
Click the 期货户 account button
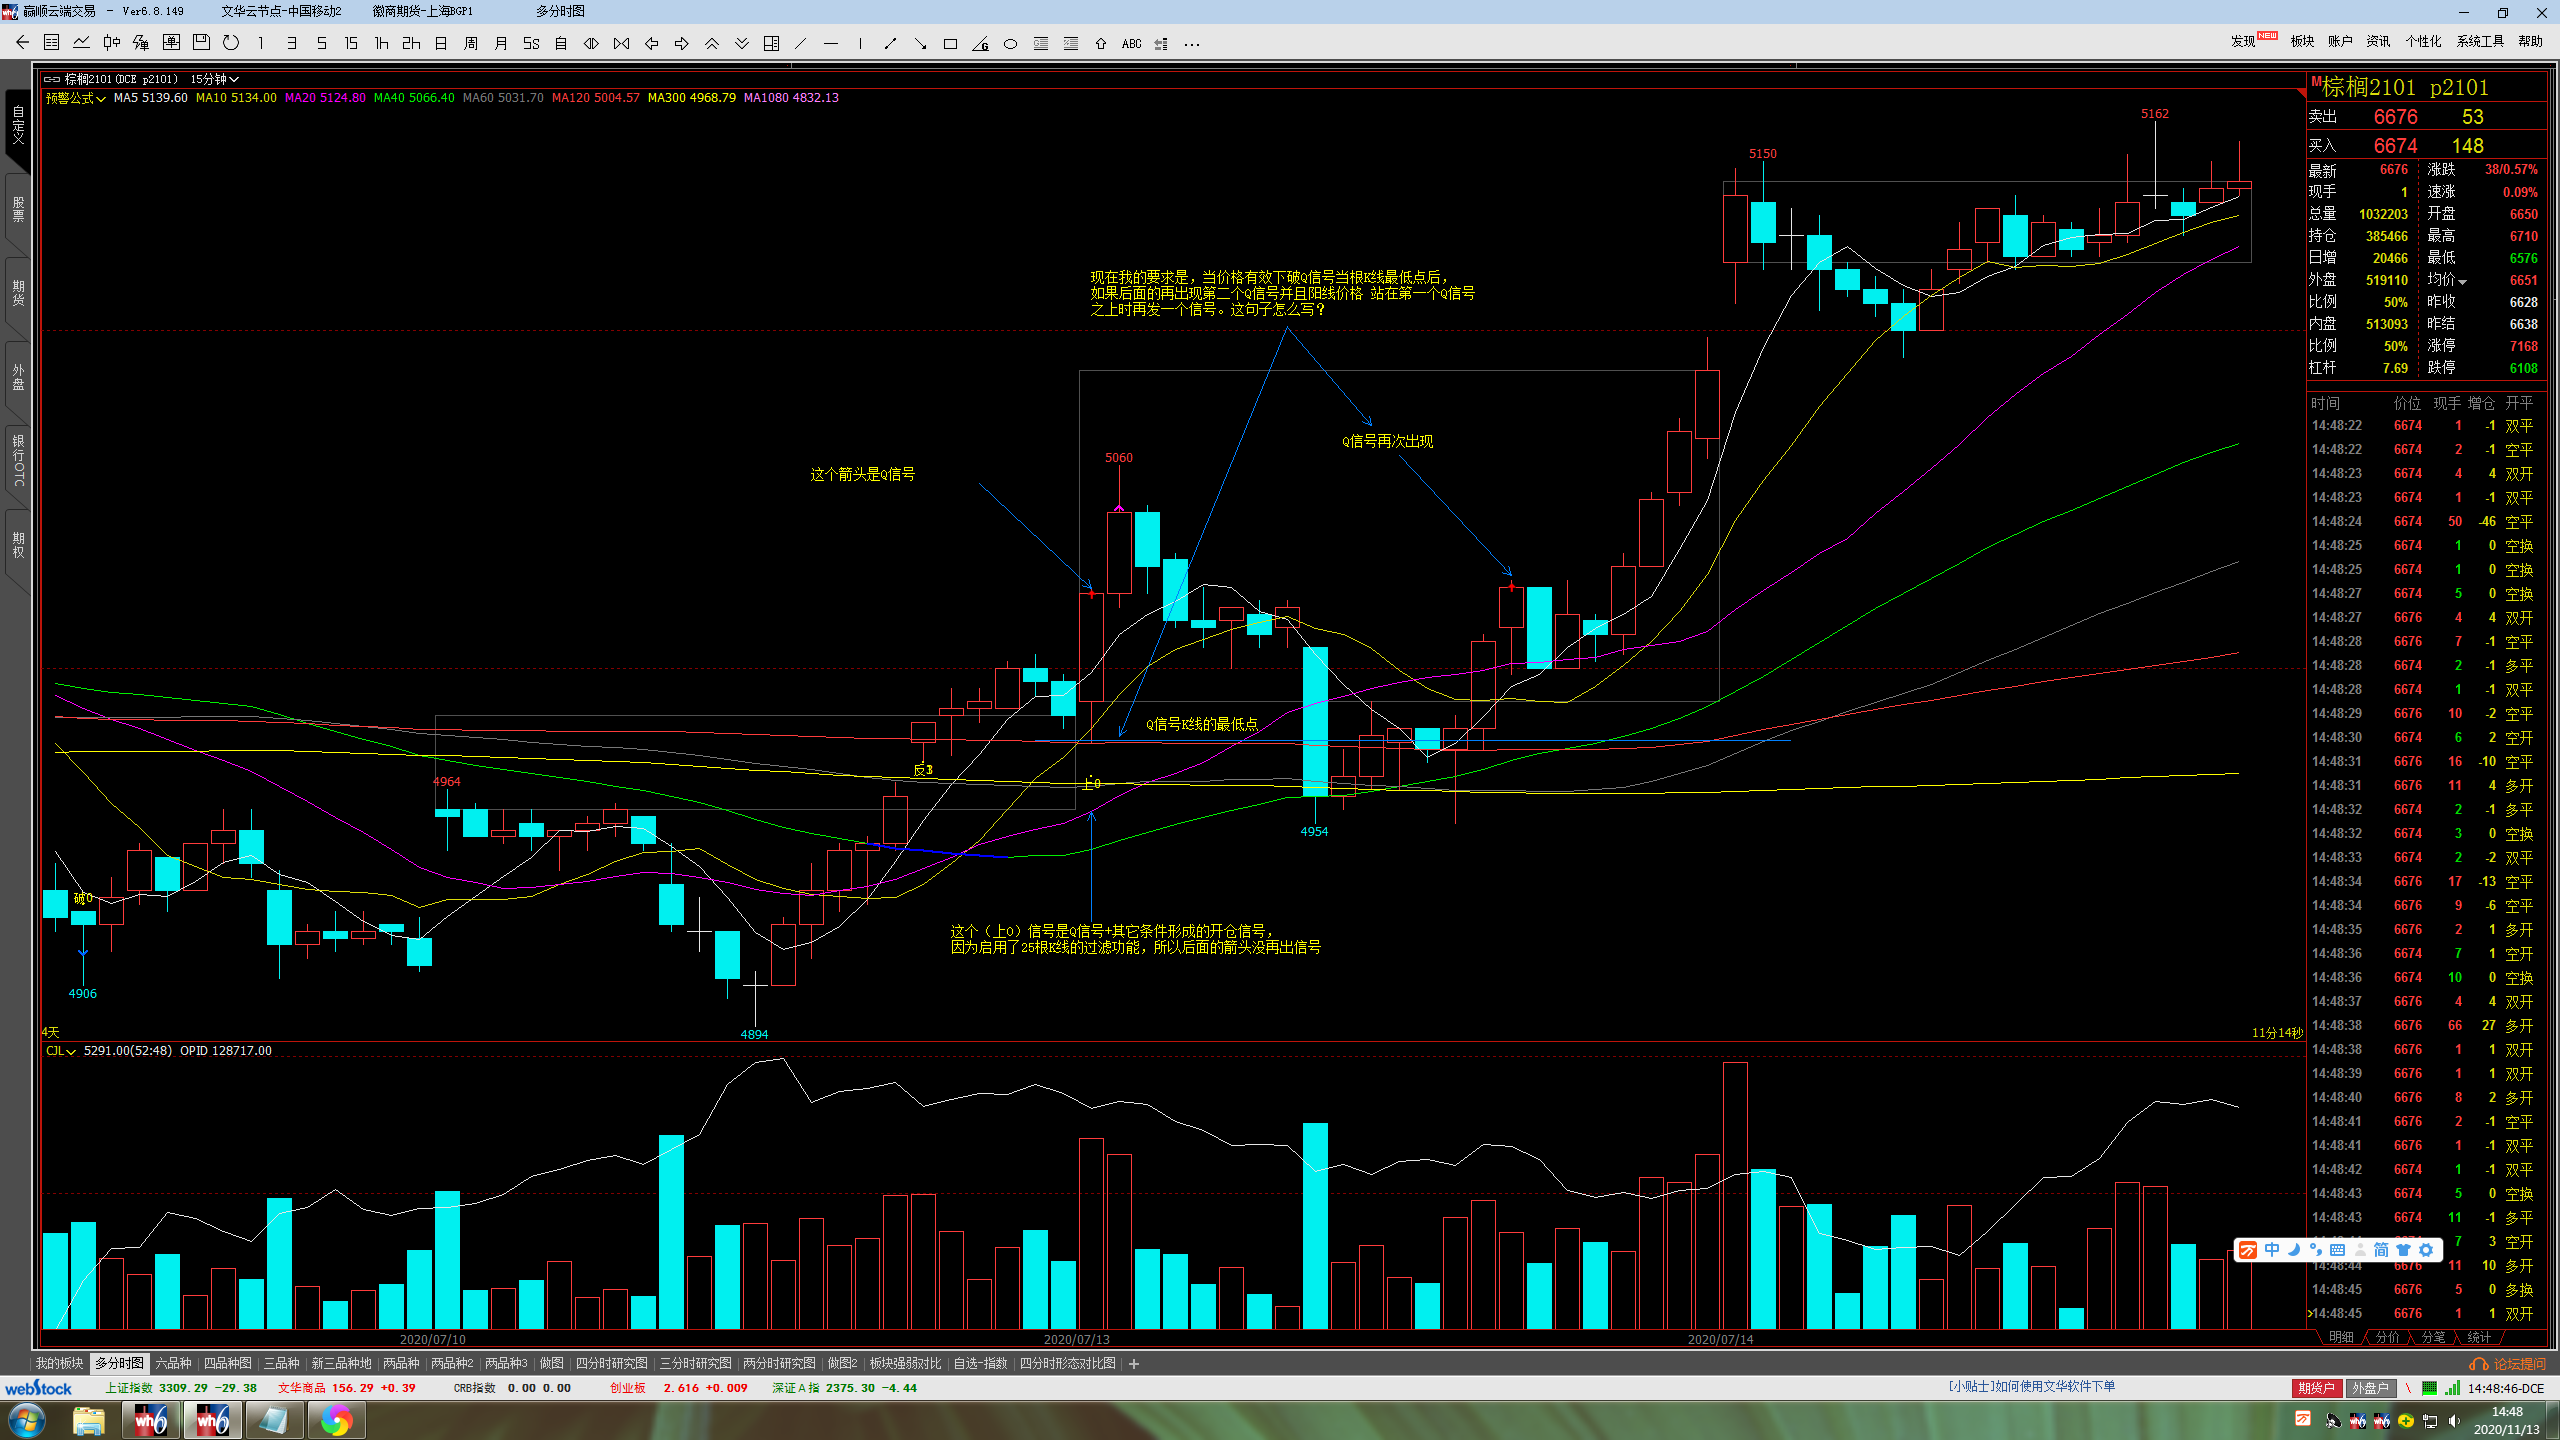coord(2315,1388)
